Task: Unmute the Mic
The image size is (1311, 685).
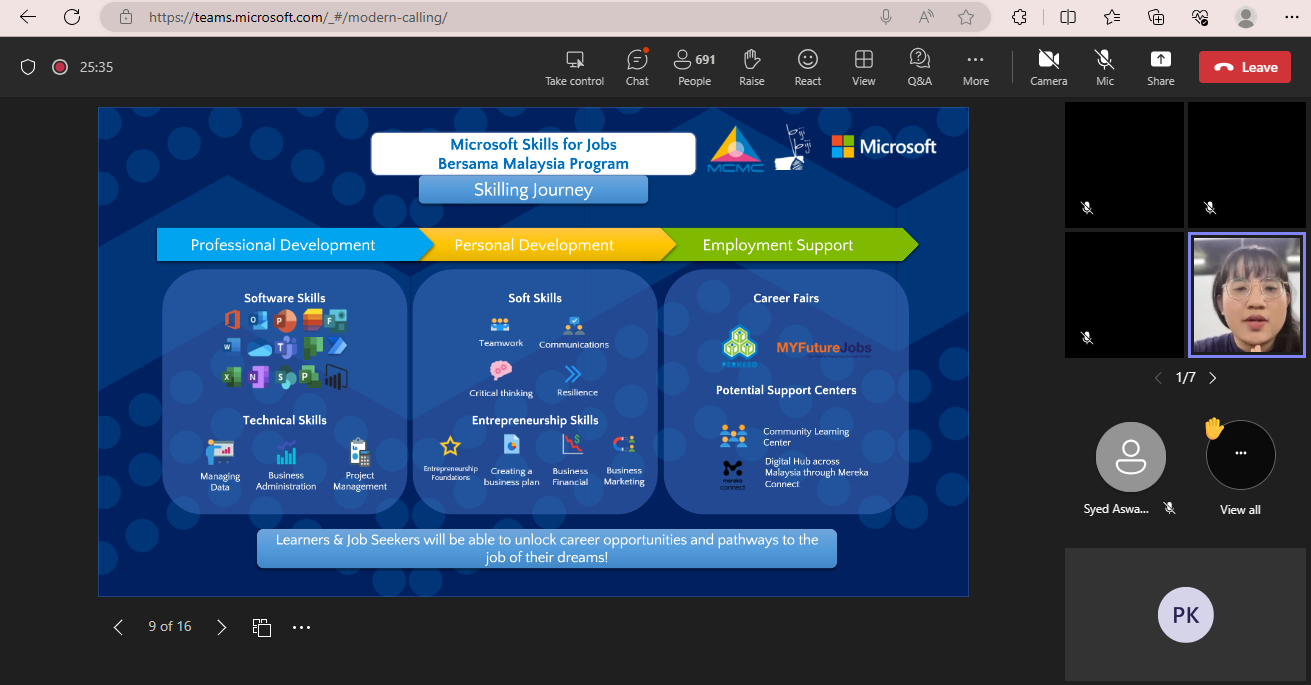Action: coord(1104,67)
